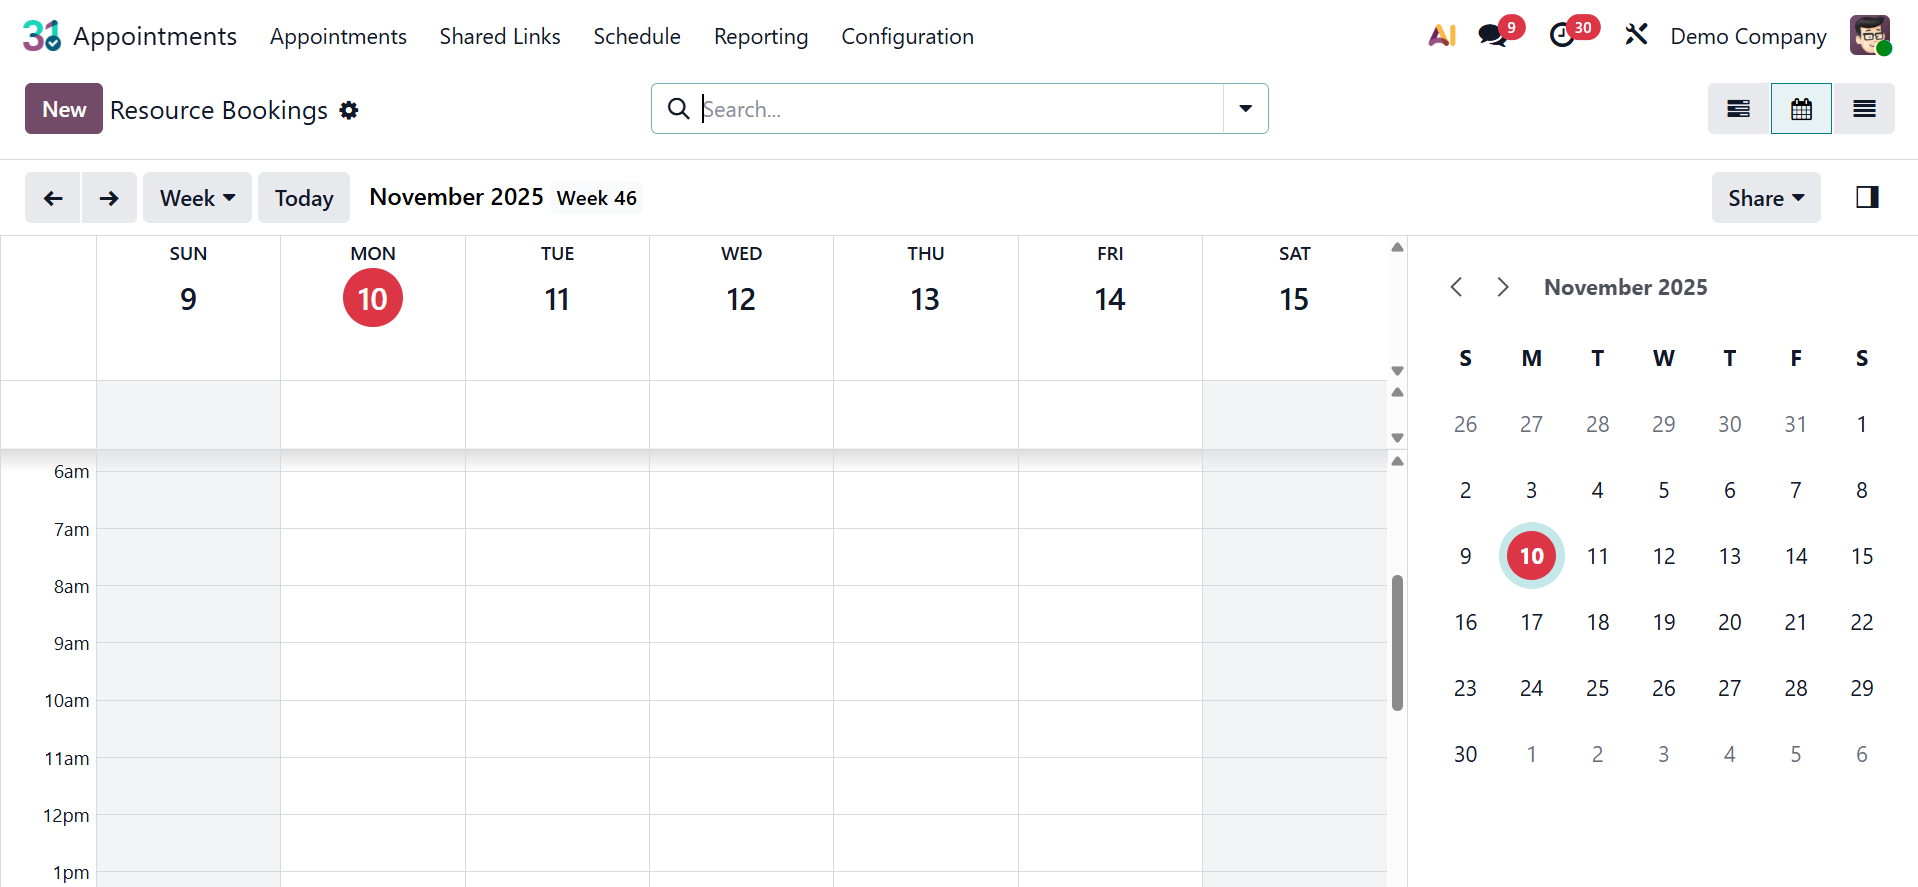Select October 31 in mini calendar

(1795, 424)
